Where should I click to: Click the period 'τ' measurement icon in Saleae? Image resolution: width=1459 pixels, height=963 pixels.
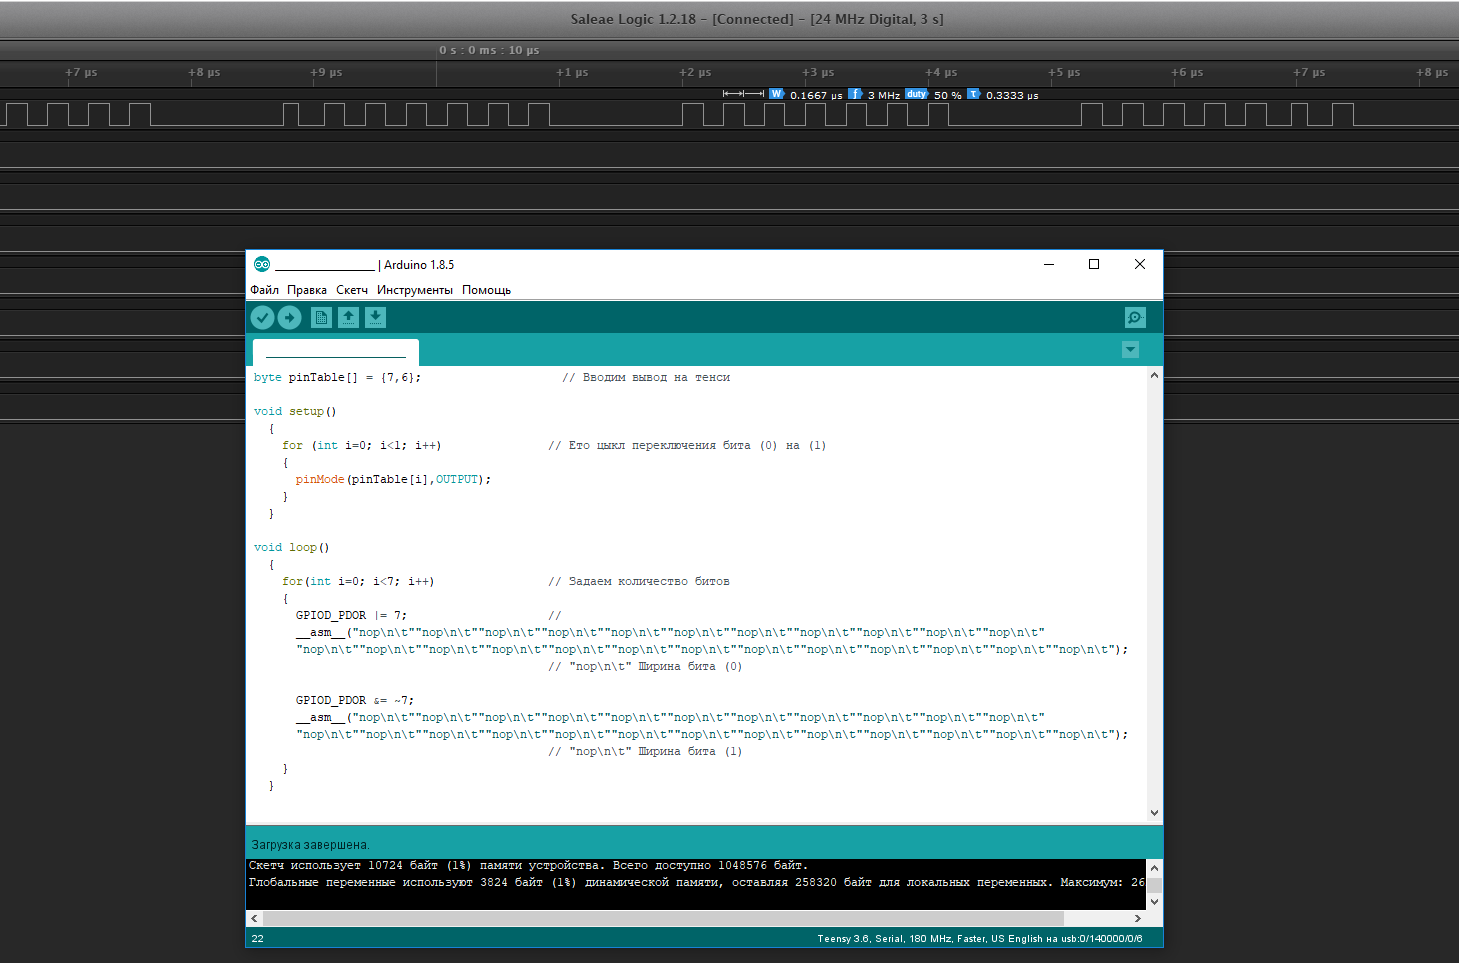coord(973,94)
